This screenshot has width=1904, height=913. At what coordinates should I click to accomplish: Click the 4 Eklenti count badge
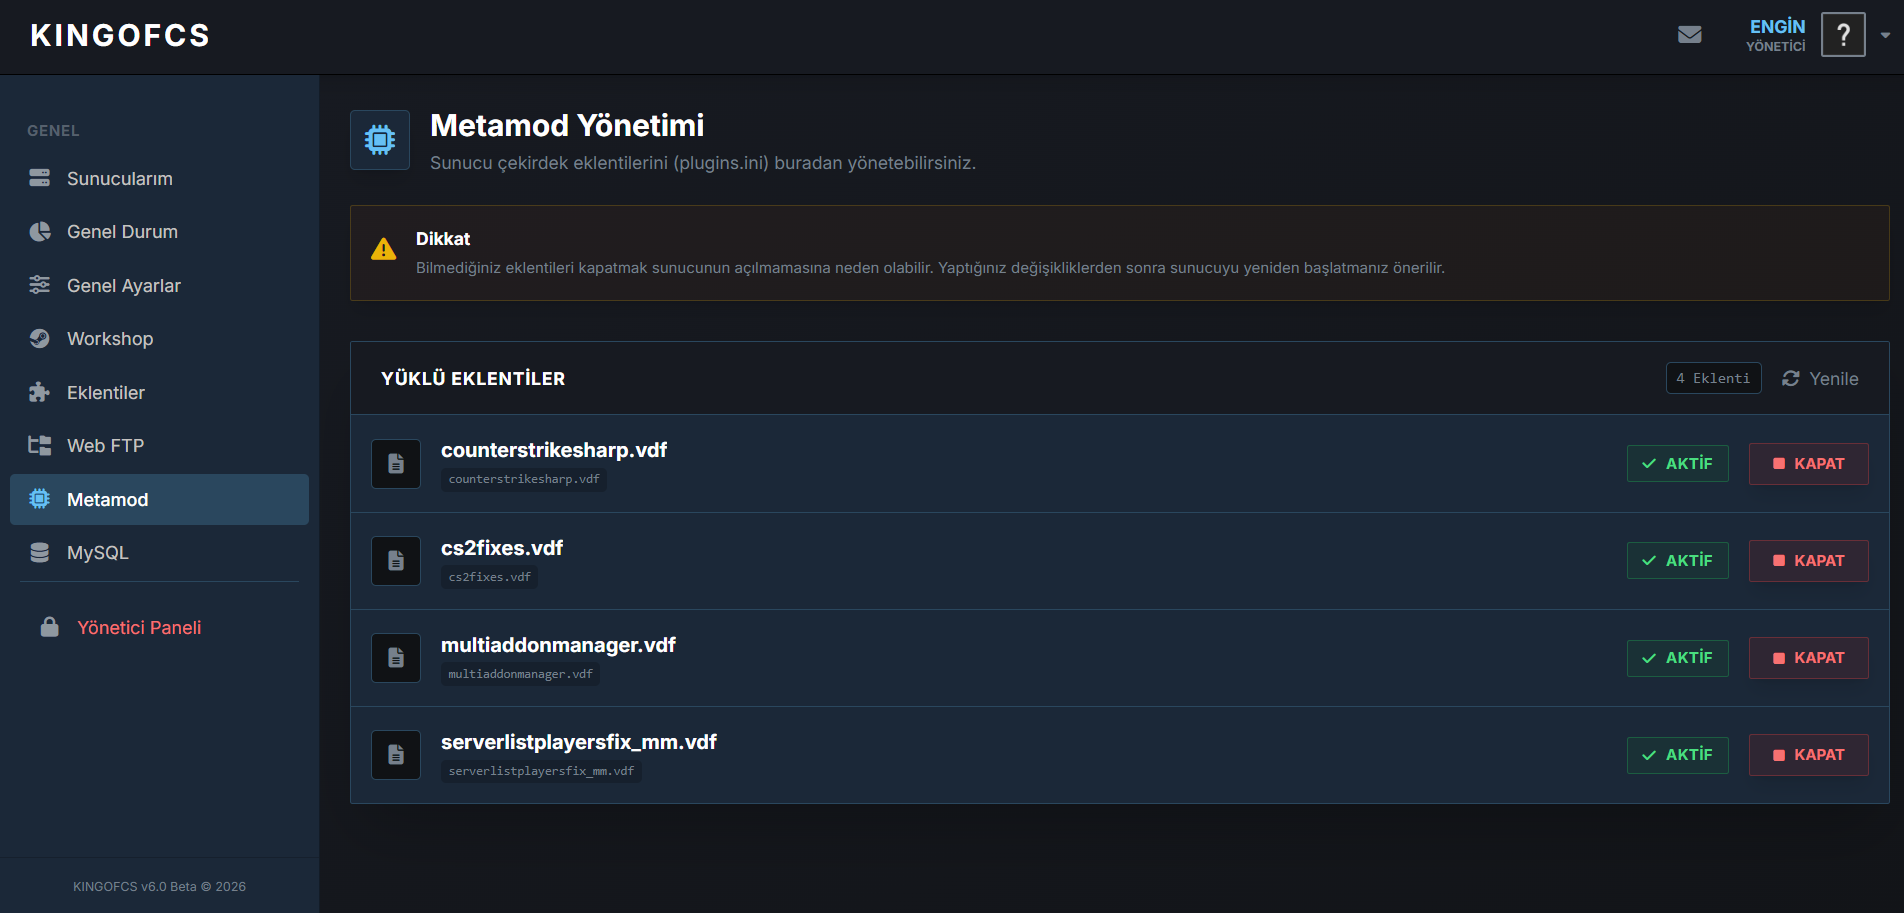pyautogui.click(x=1713, y=379)
